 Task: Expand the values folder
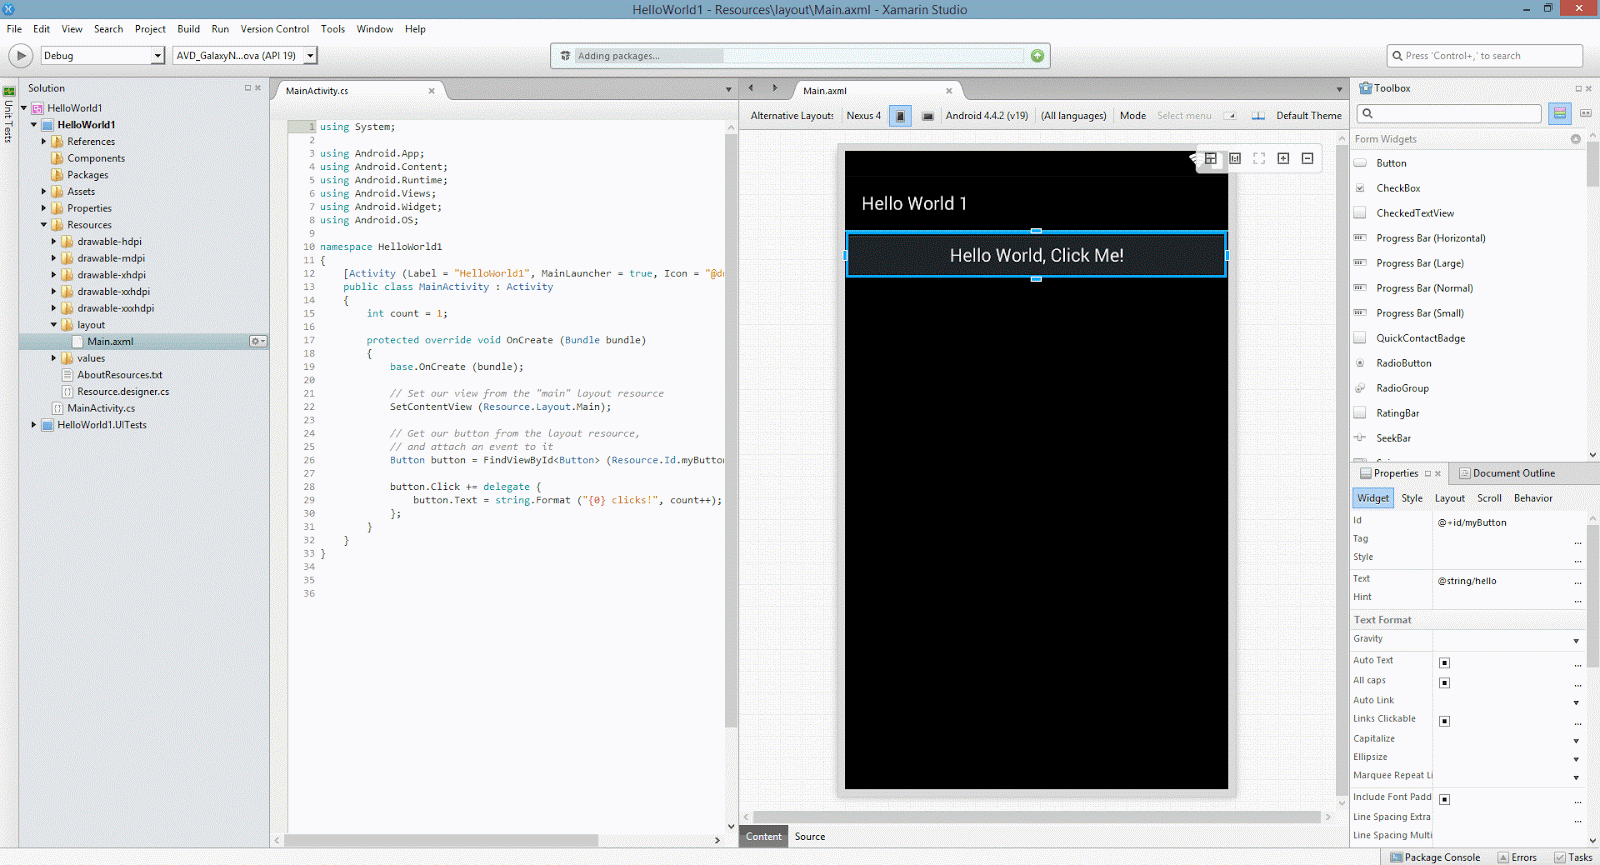pos(54,358)
